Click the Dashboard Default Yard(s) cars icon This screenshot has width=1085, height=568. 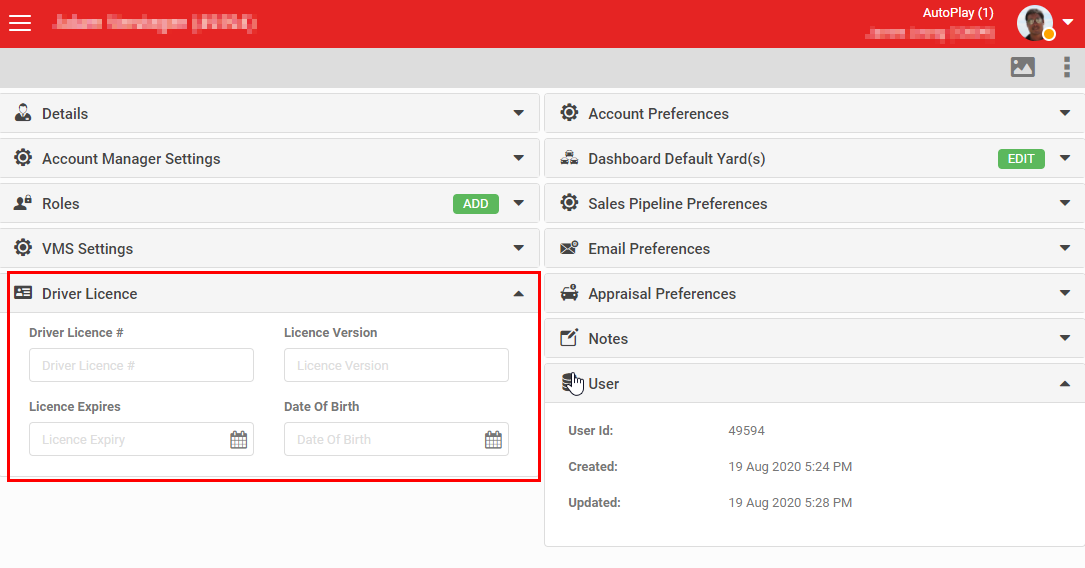point(569,158)
